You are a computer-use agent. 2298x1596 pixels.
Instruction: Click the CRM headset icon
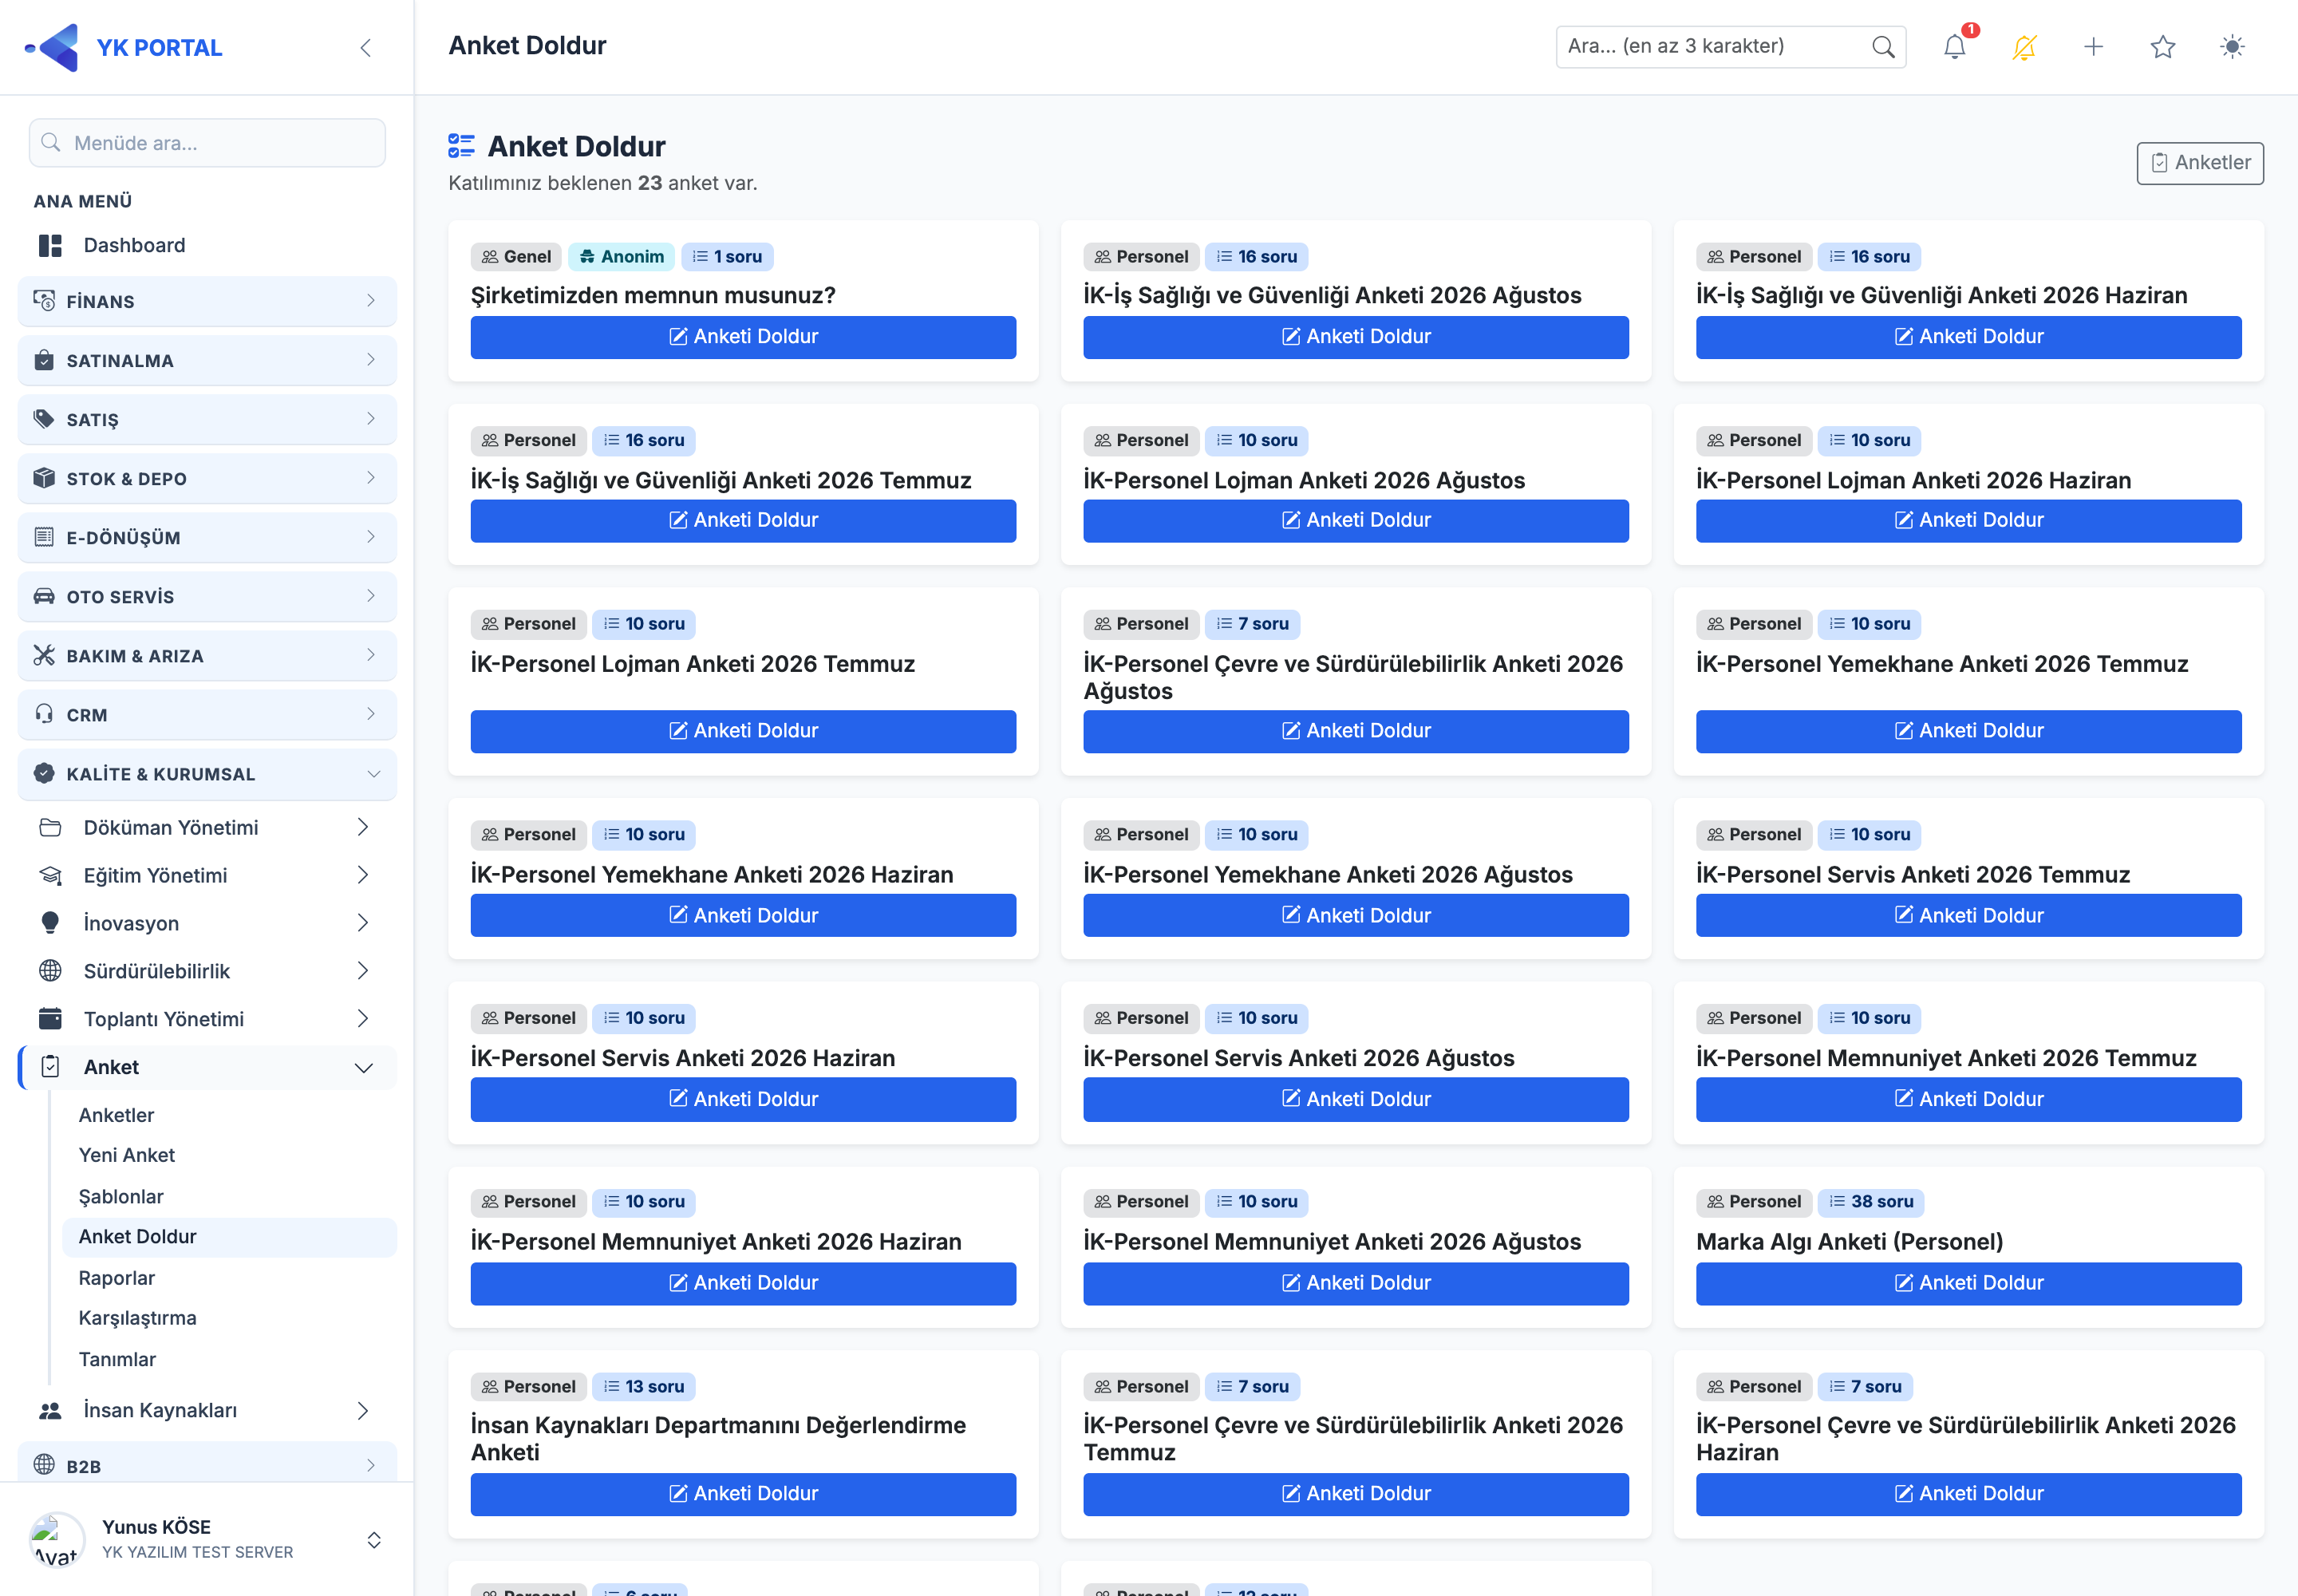pyautogui.click(x=44, y=714)
